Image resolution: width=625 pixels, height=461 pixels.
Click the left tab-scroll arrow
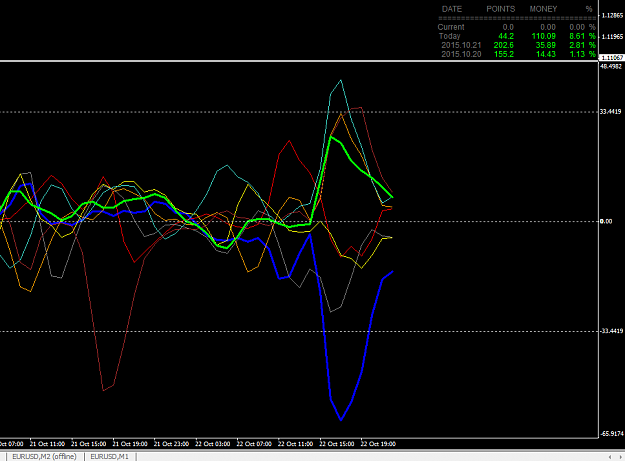pyautogui.click(x=609, y=457)
